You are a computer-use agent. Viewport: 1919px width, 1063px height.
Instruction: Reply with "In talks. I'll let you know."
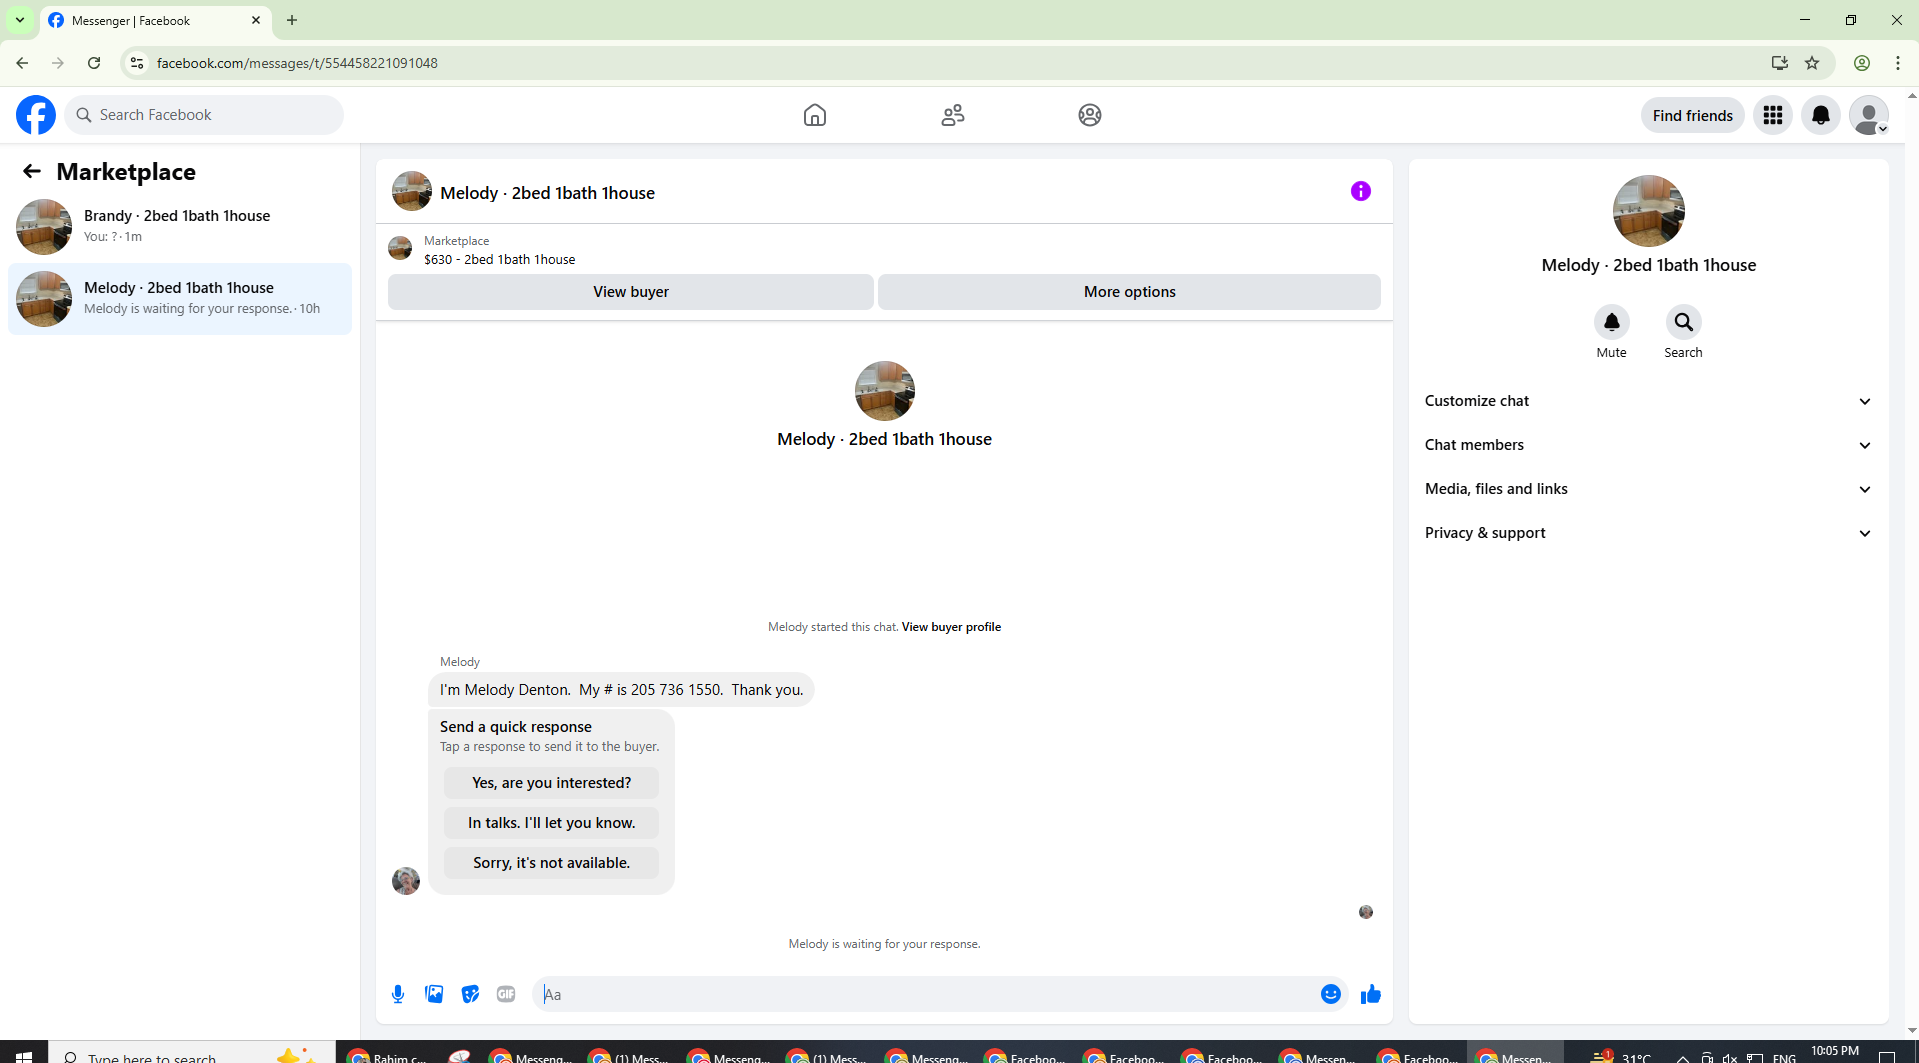tap(552, 823)
